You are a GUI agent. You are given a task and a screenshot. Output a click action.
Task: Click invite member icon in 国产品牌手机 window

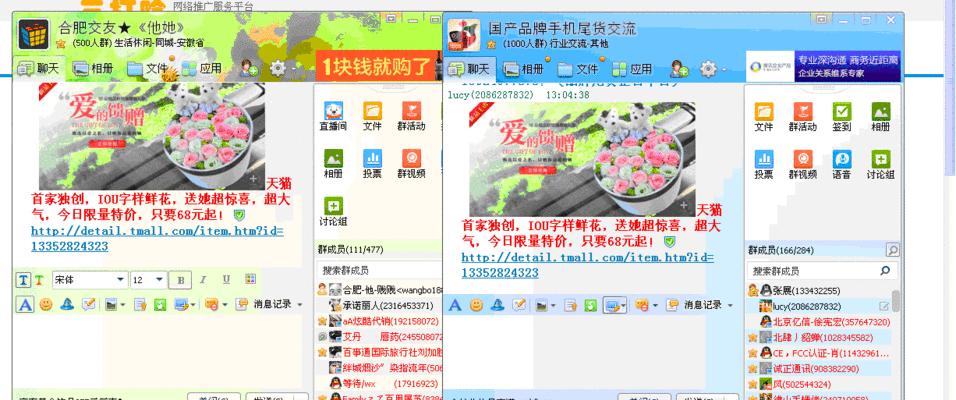click(x=679, y=69)
